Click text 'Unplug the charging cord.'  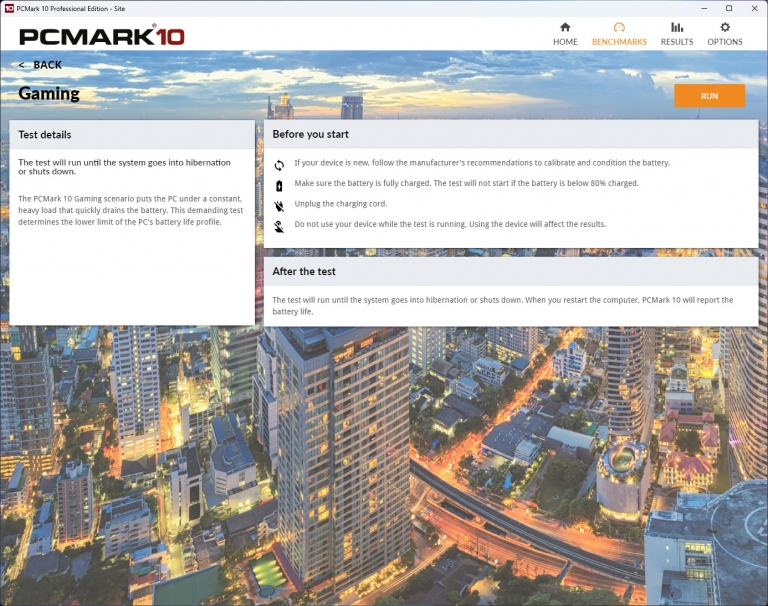click(x=341, y=204)
